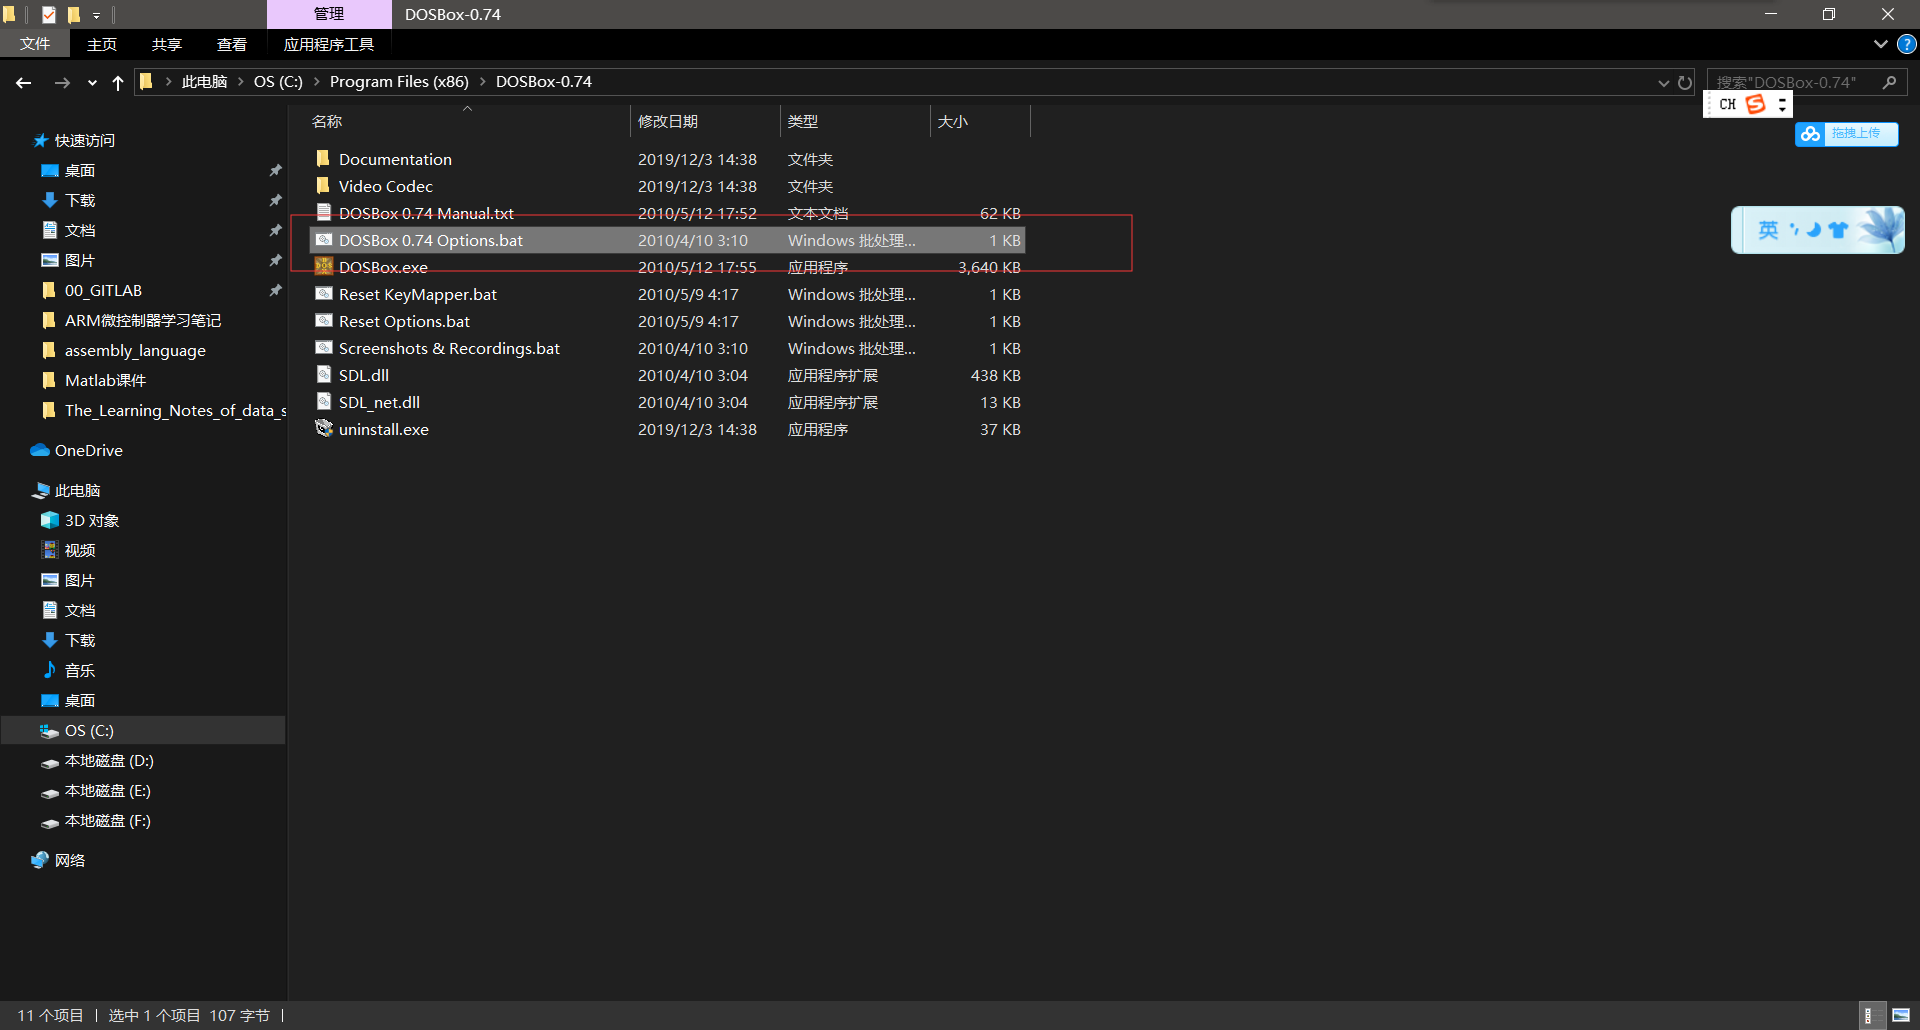The width and height of the screenshot is (1920, 1030).
Task: Select the SDL_net.dll file name
Action: [x=379, y=402]
